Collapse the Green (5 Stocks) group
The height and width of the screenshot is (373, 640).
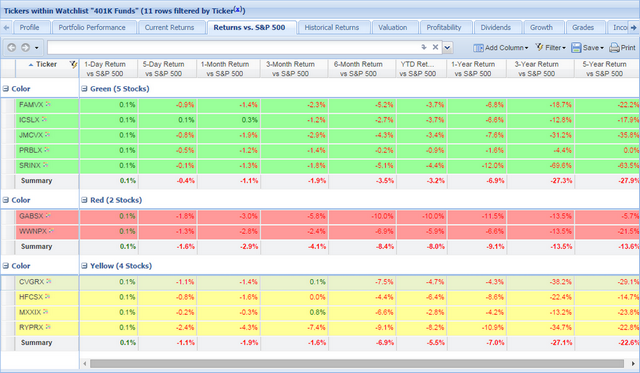point(84,89)
